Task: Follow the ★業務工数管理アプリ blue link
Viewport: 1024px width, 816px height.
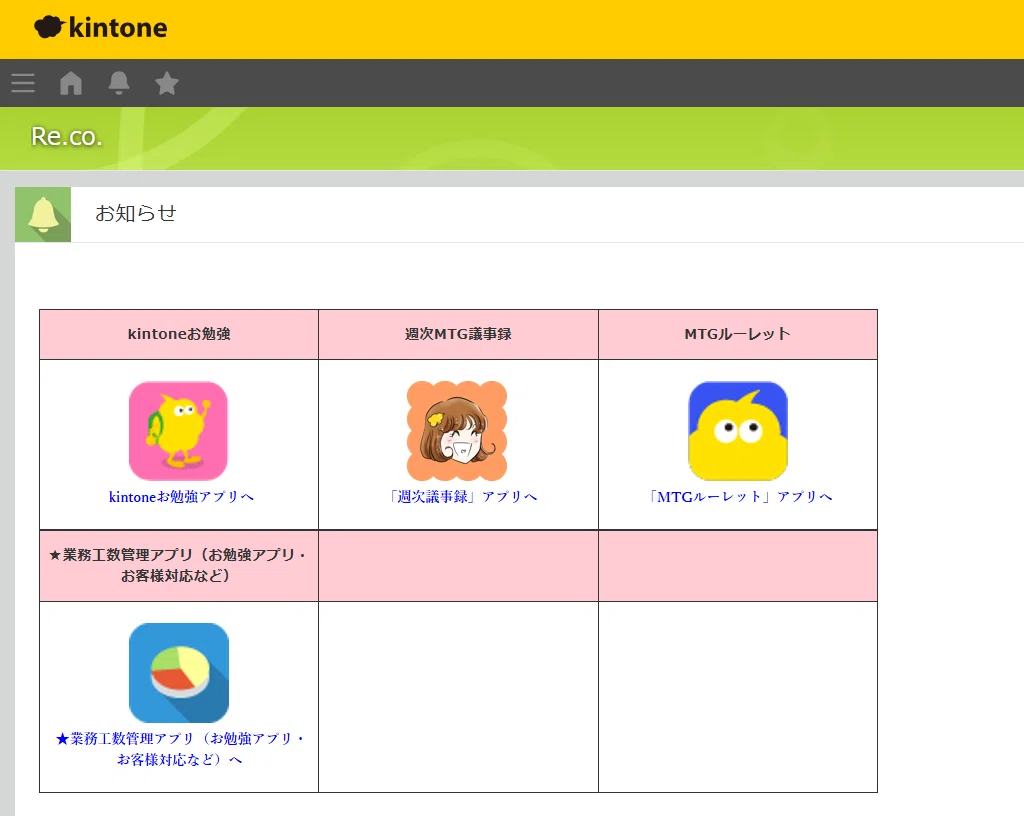Action: click(180, 749)
